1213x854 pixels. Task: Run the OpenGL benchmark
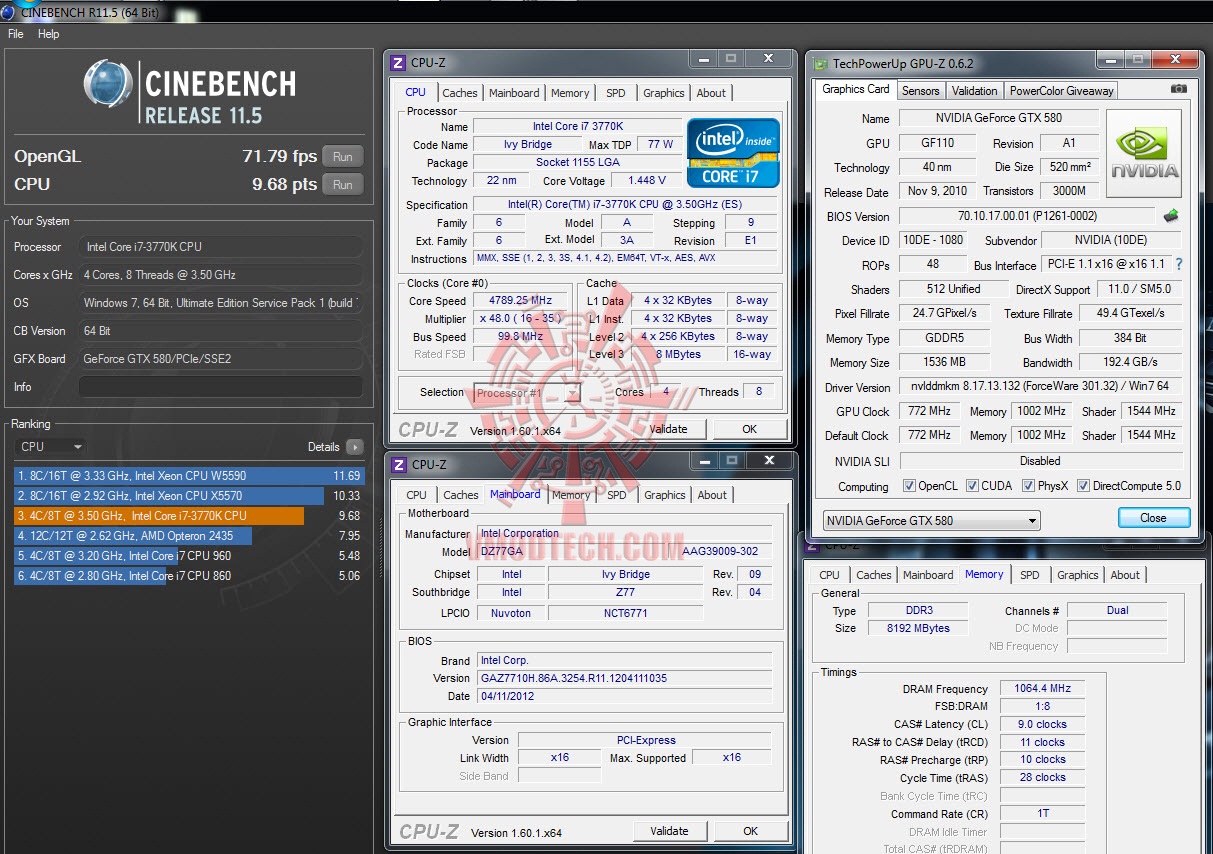click(343, 157)
